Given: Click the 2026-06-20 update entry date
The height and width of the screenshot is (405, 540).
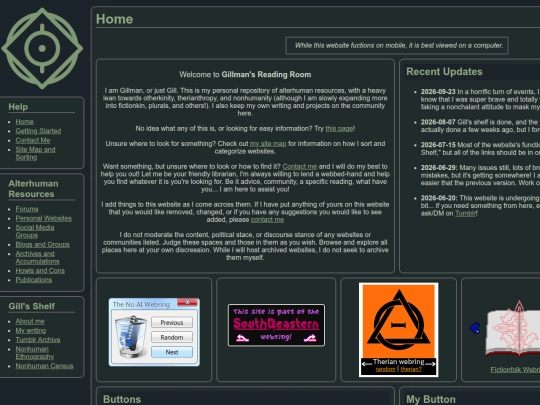Looking at the screenshot, I should click(x=439, y=198).
